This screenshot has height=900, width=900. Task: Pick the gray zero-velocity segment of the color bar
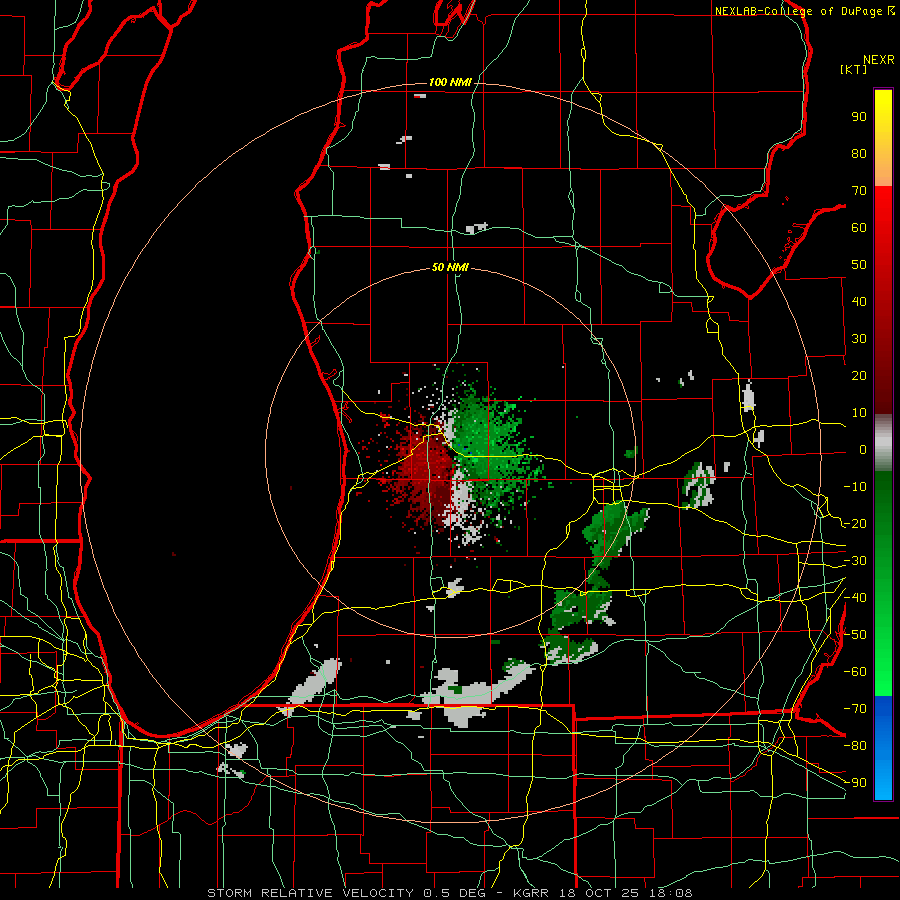(883, 443)
